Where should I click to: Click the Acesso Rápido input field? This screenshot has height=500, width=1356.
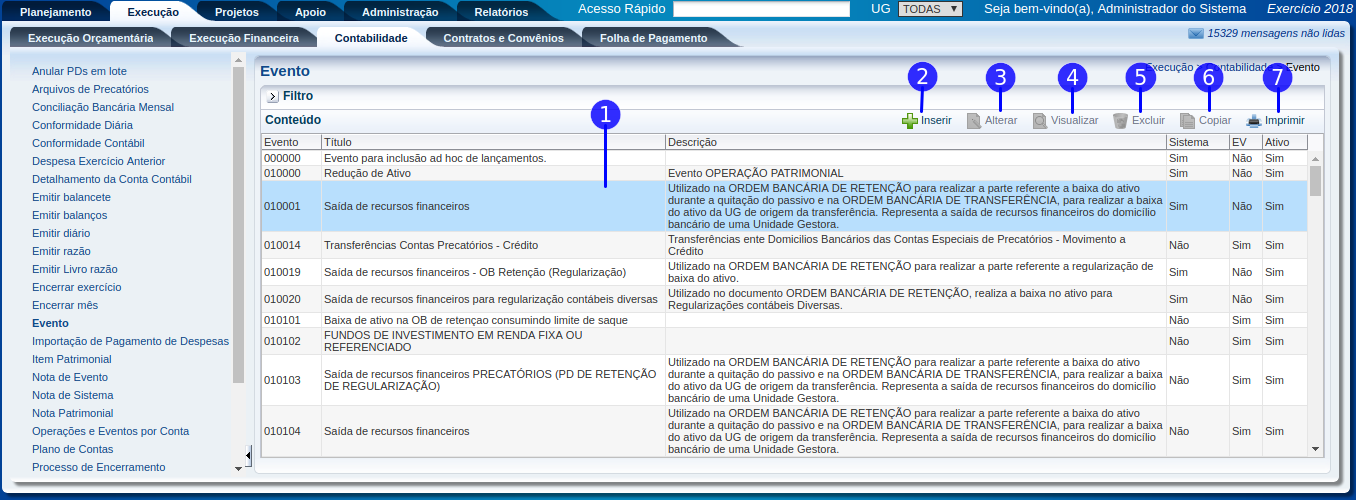[x=759, y=10]
